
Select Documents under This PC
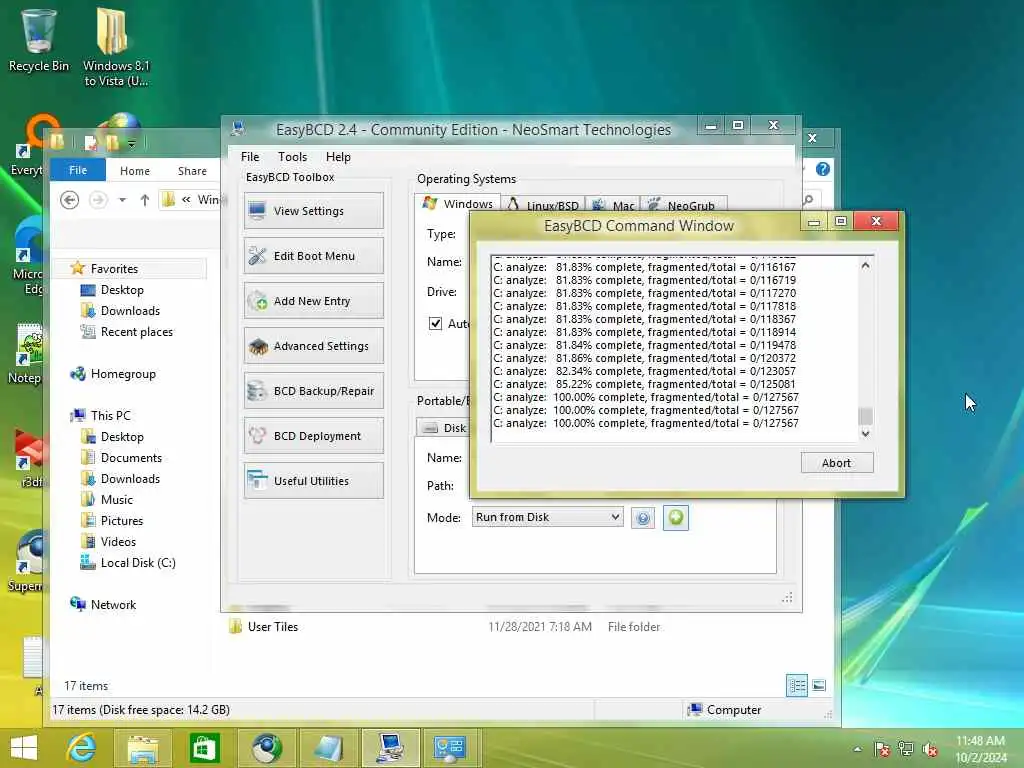click(x=131, y=458)
